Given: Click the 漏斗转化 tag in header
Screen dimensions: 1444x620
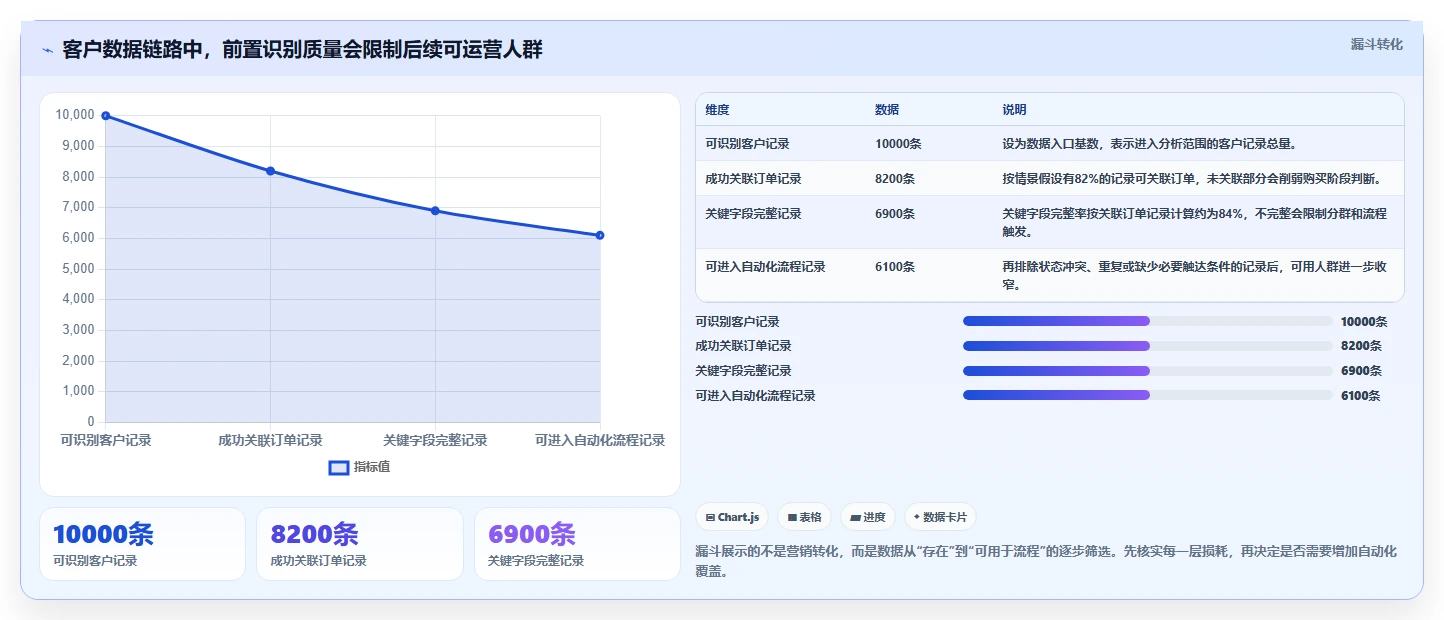Looking at the screenshot, I should point(1376,44).
